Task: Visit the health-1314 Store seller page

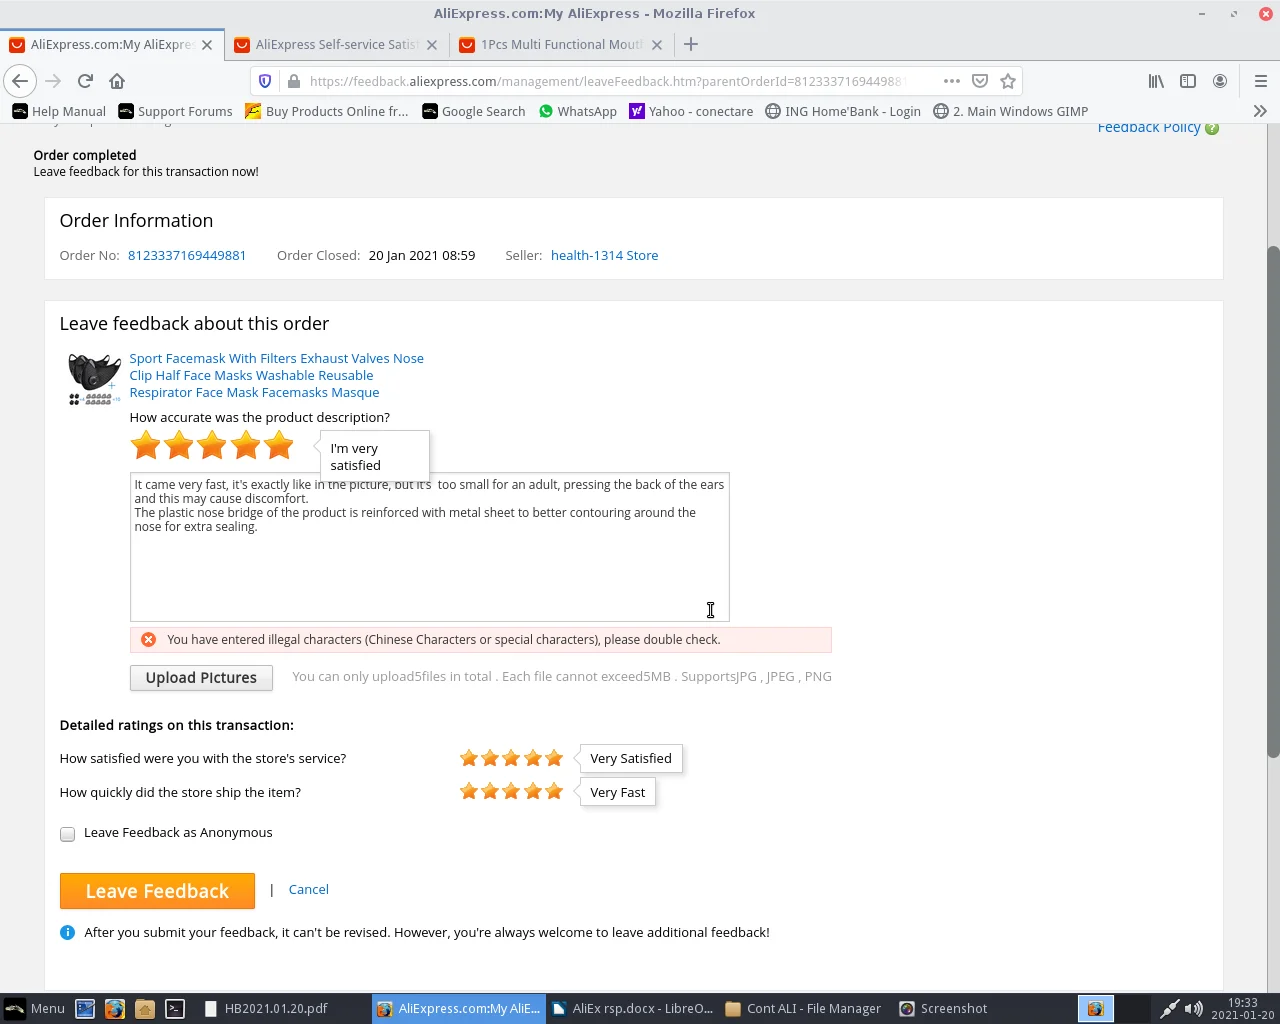Action: 604,255
